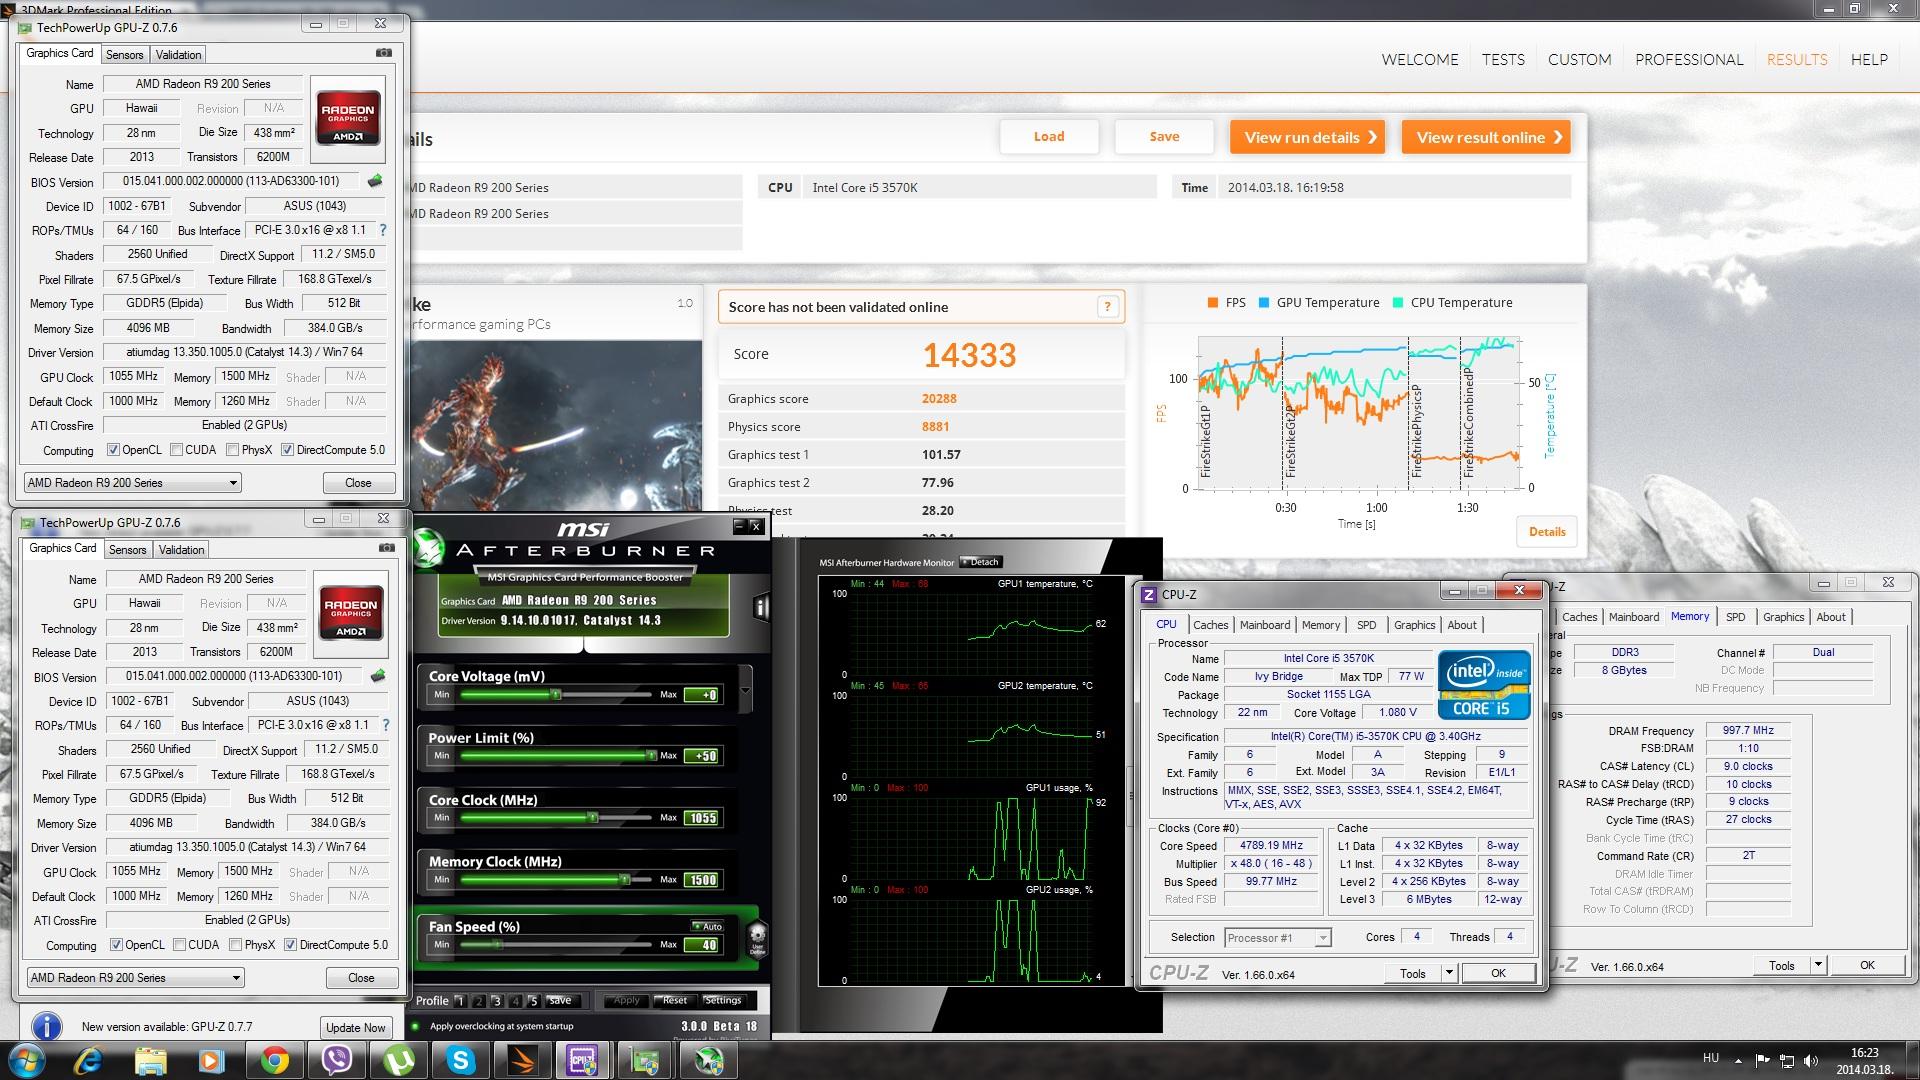Click Memory Clock slider handle in Afterburner

click(x=625, y=880)
